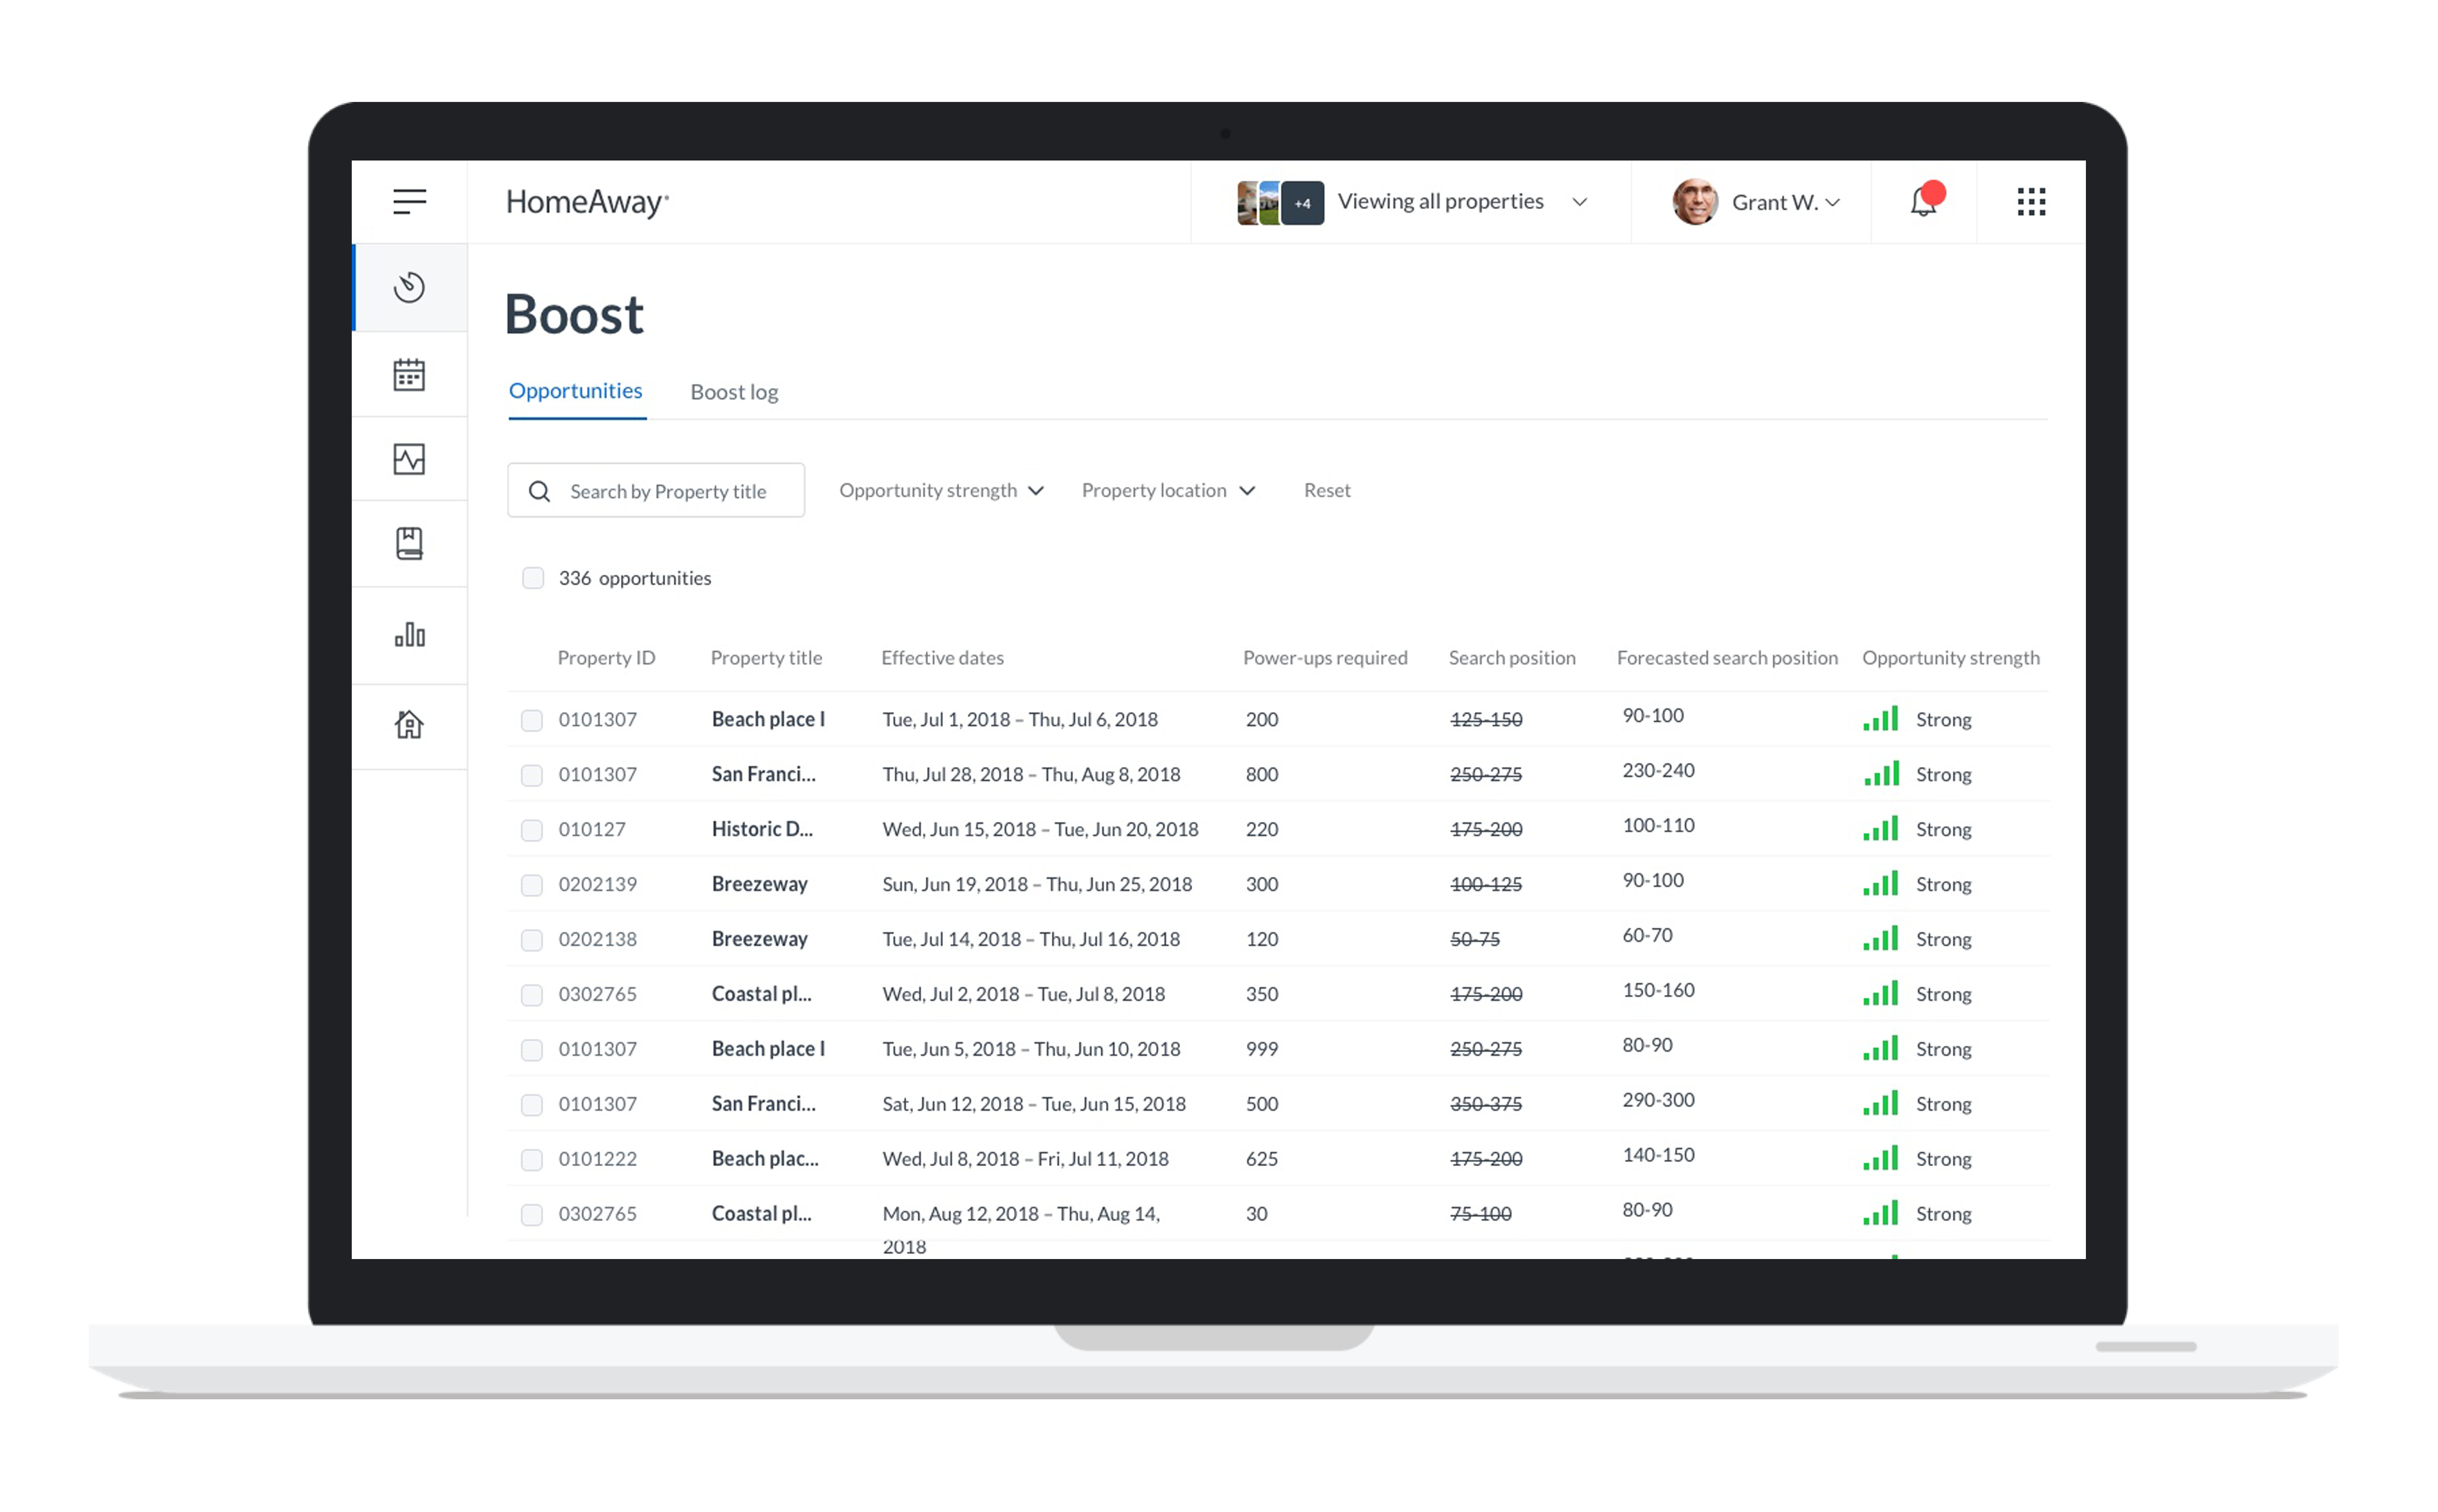This screenshot has height=1512, width=2438.
Task: Click Grant W. profile avatar
Action: pyautogui.click(x=1695, y=202)
